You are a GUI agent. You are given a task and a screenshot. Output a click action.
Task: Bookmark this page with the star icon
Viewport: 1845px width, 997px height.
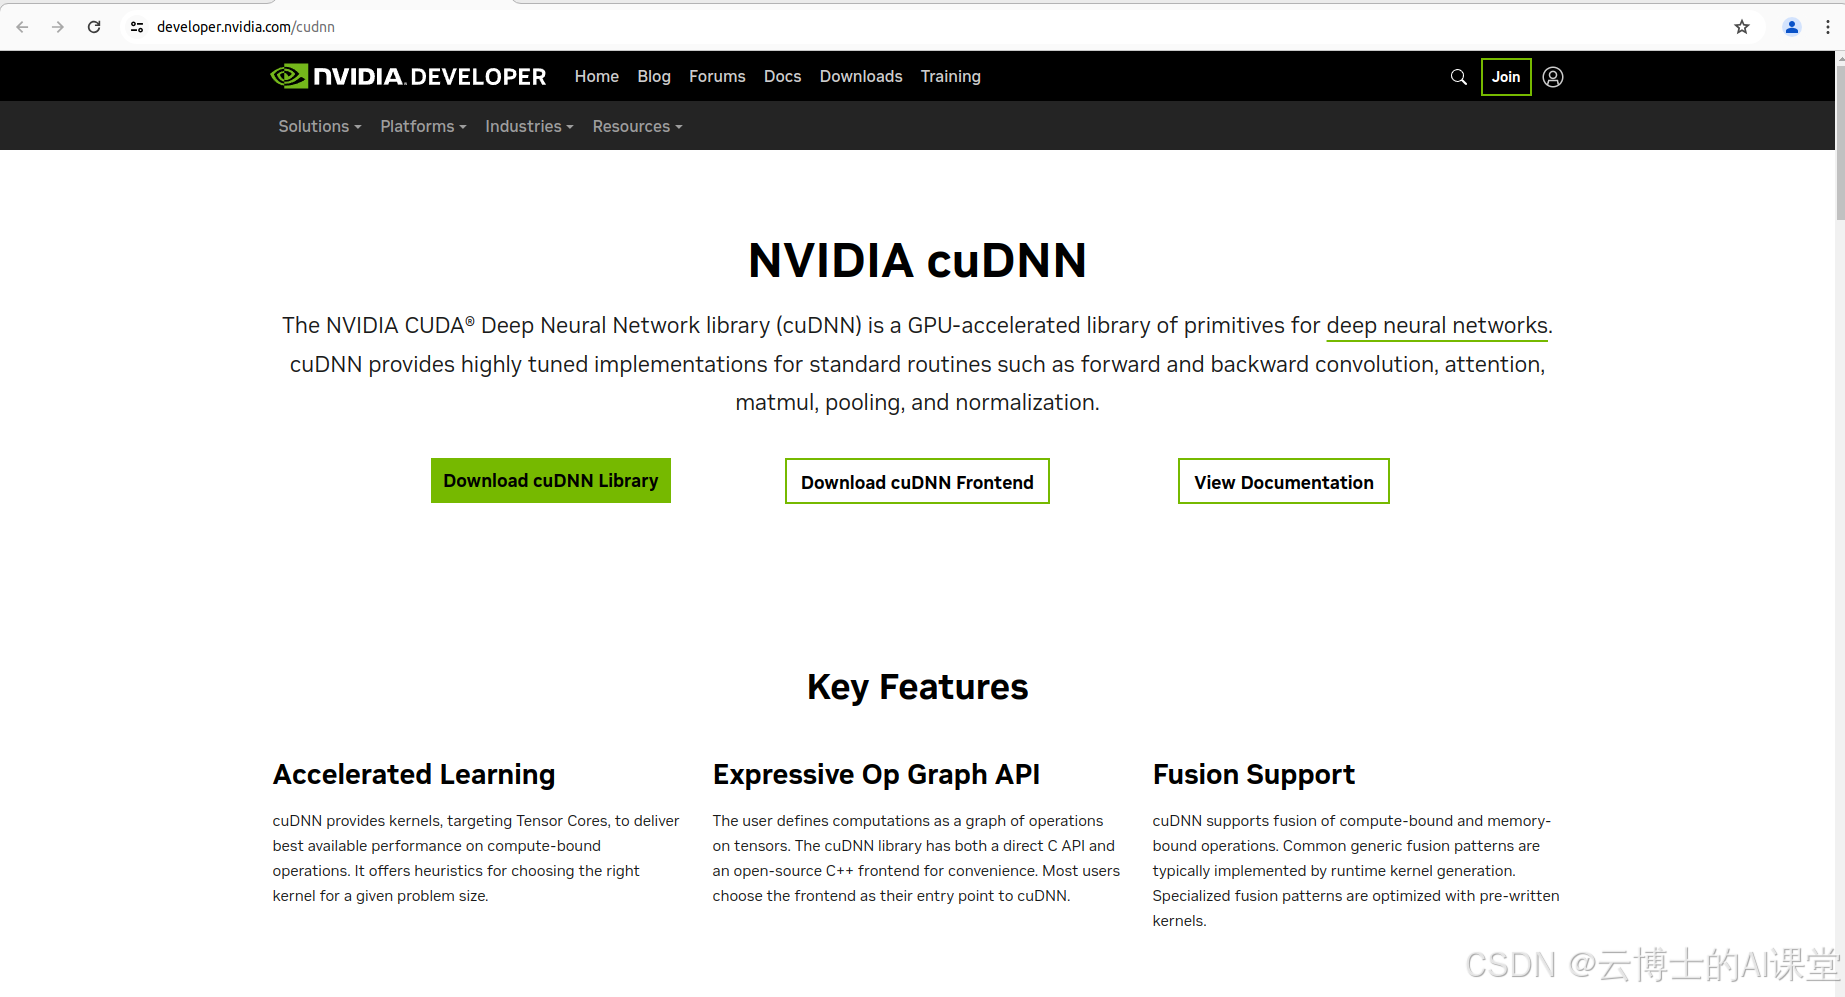click(x=1742, y=27)
